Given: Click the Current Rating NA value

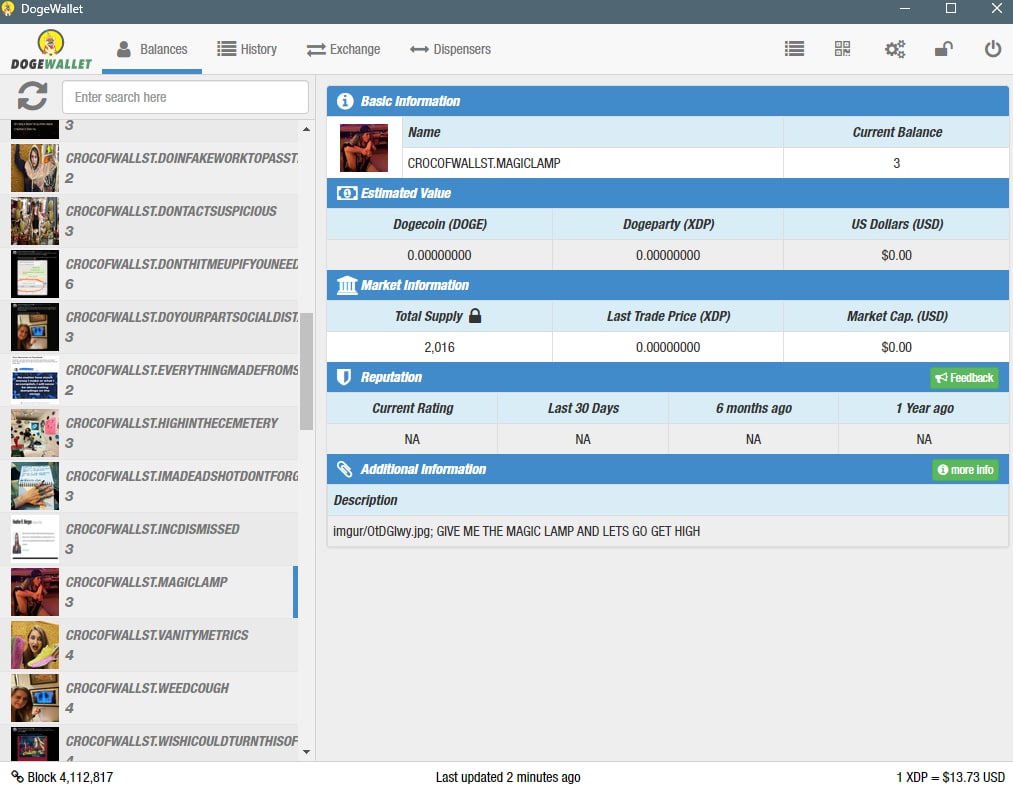Looking at the screenshot, I should click(412, 439).
